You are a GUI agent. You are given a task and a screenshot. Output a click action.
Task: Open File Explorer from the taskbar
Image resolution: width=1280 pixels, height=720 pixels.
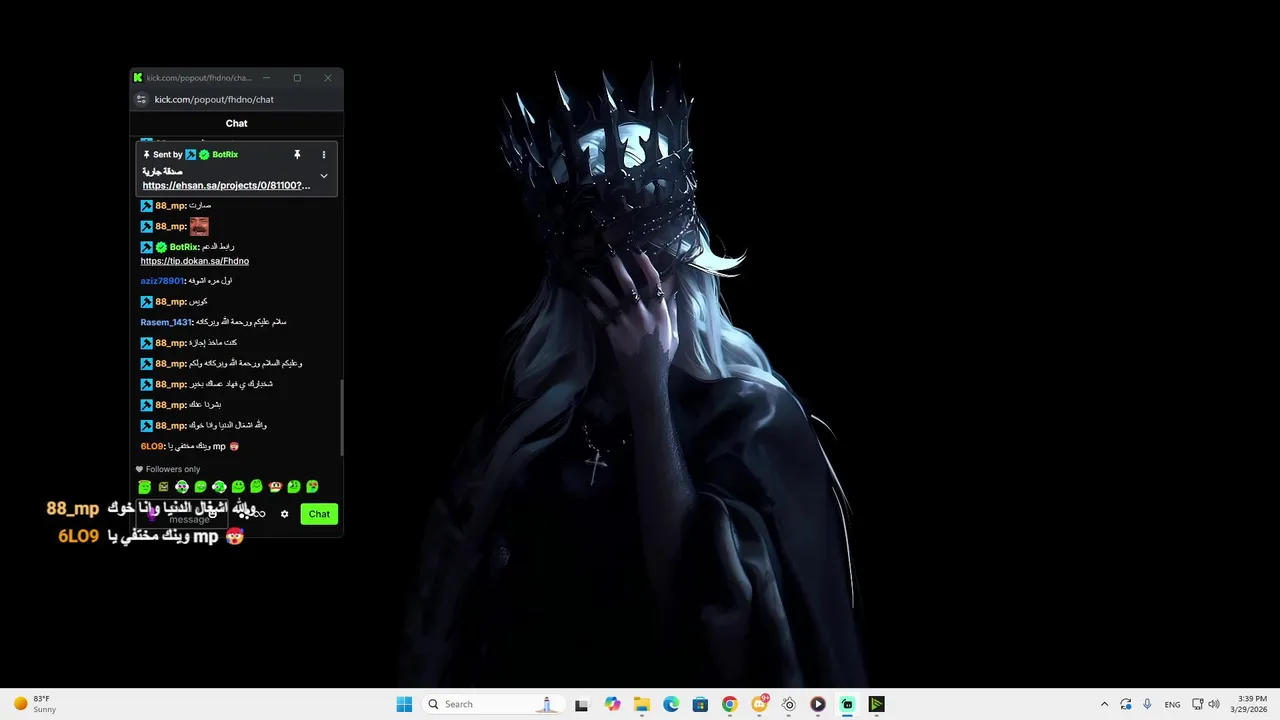641,704
